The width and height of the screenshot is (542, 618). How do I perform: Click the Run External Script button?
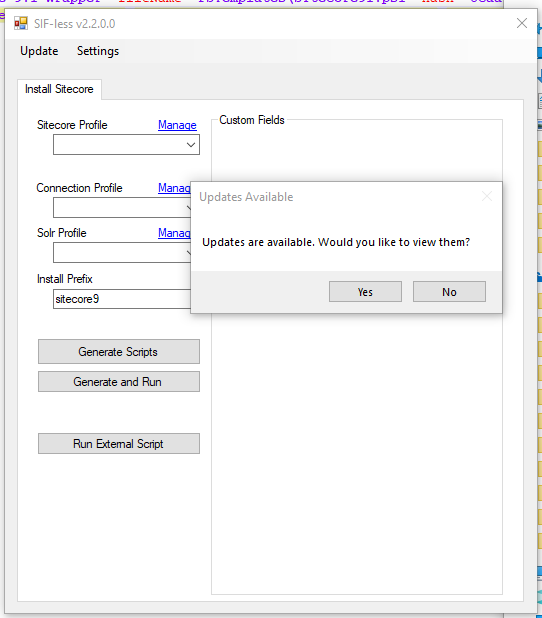[x=119, y=444]
